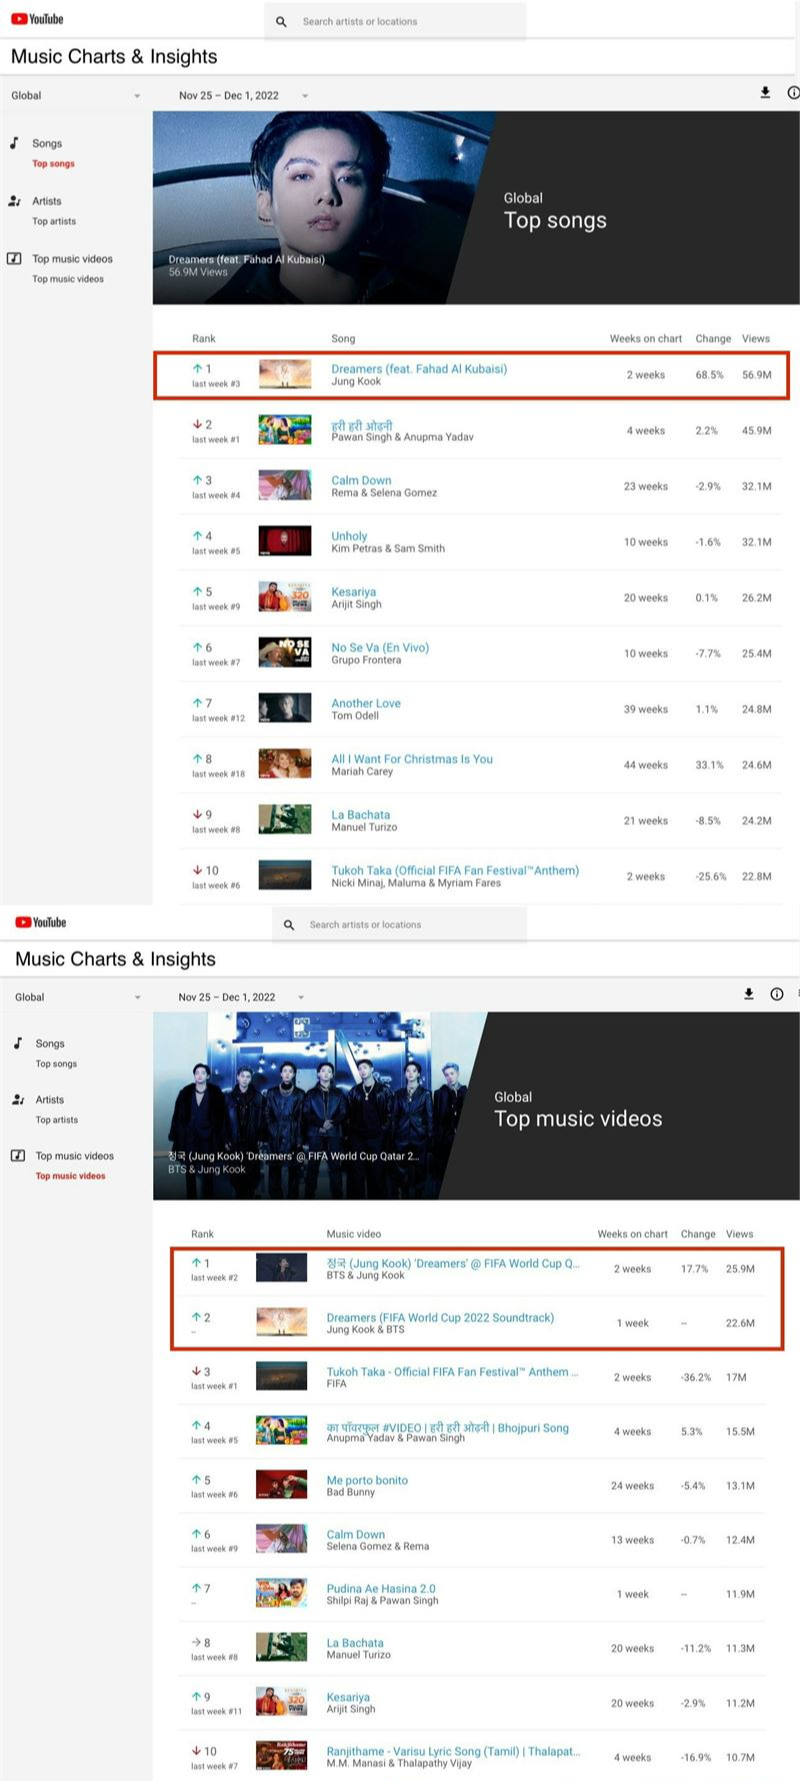This screenshot has height=1781, width=800.
Task: Click YouTube logo on Top music videos page
Action: [40, 922]
